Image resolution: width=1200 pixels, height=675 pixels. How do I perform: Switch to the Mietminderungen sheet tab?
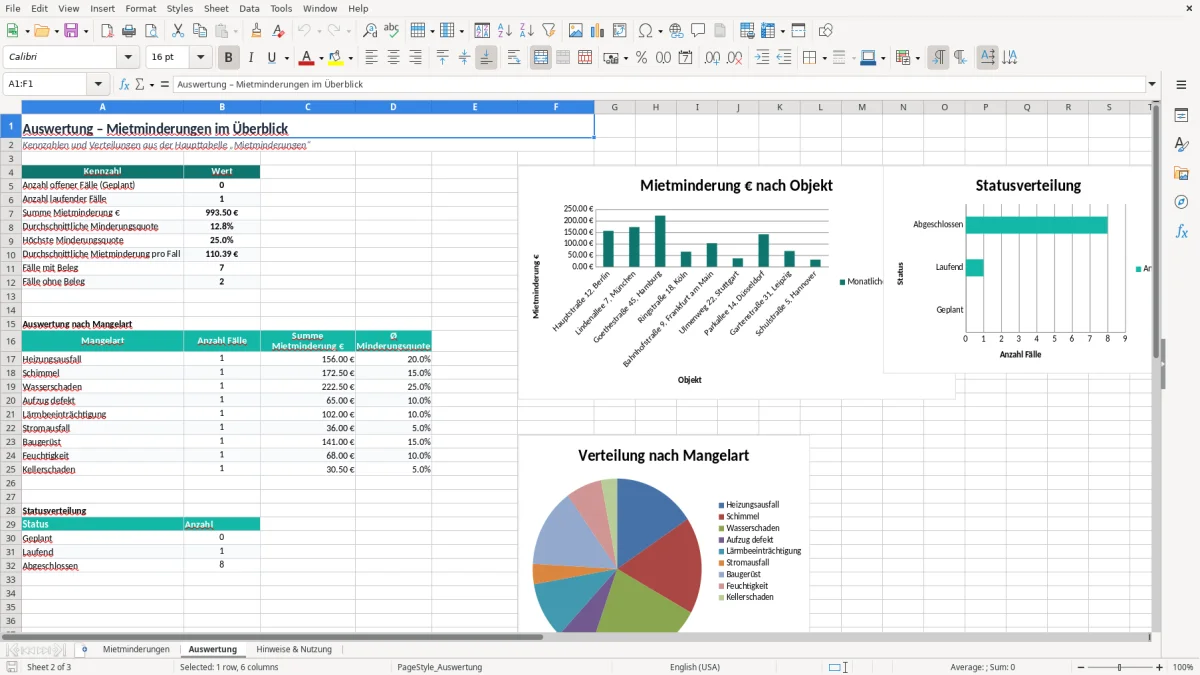(136, 649)
